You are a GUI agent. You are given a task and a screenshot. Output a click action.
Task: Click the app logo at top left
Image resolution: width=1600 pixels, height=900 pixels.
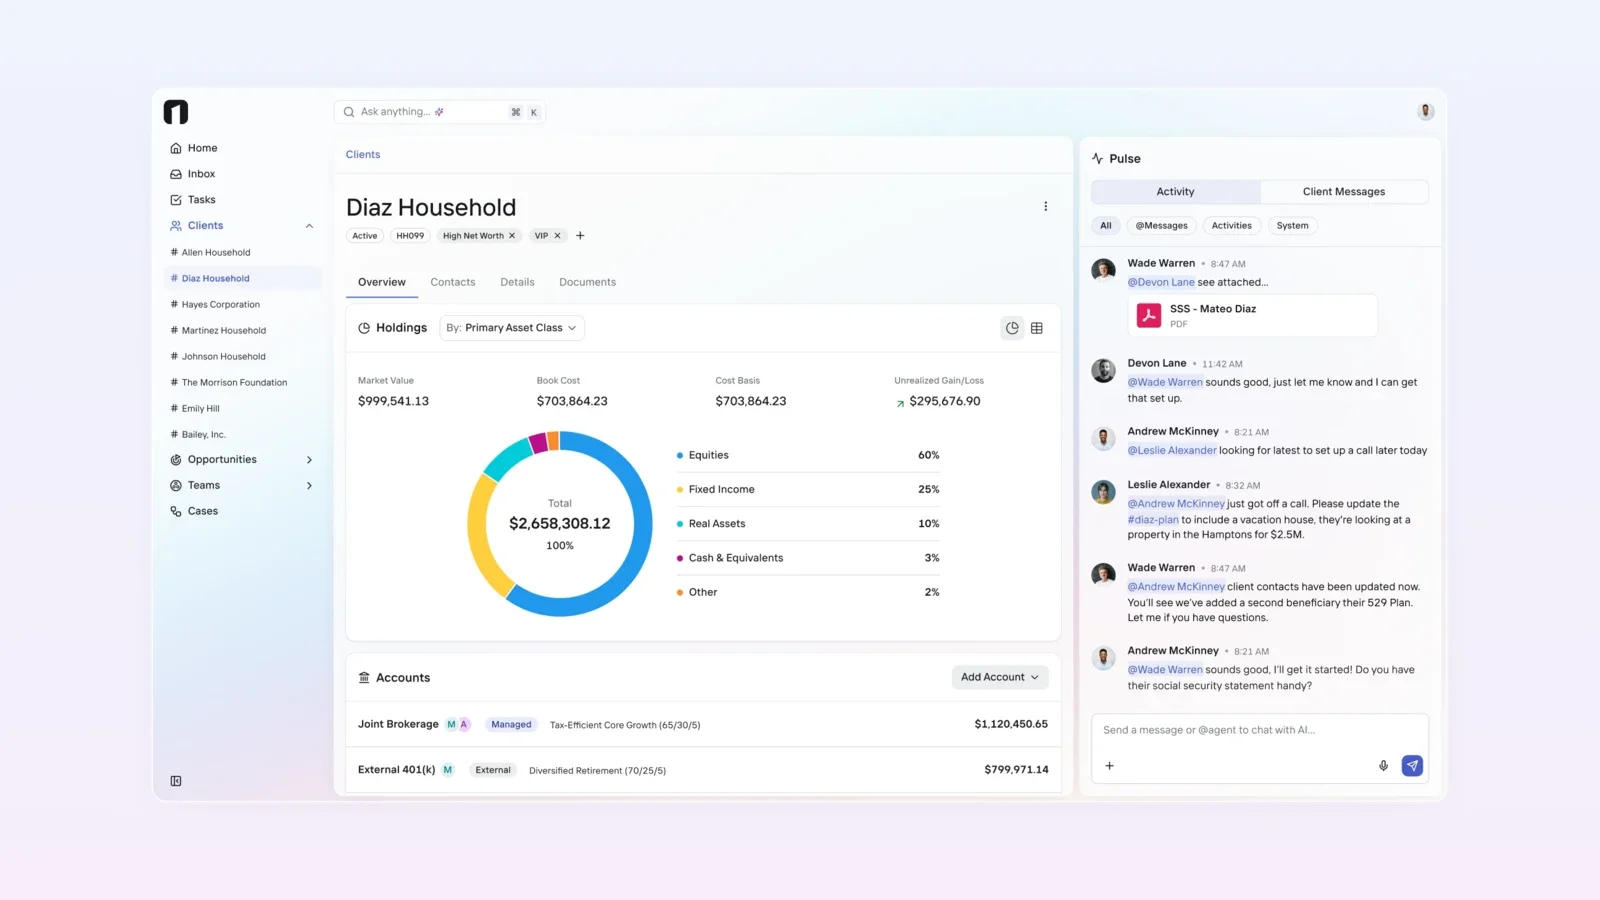(x=176, y=112)
